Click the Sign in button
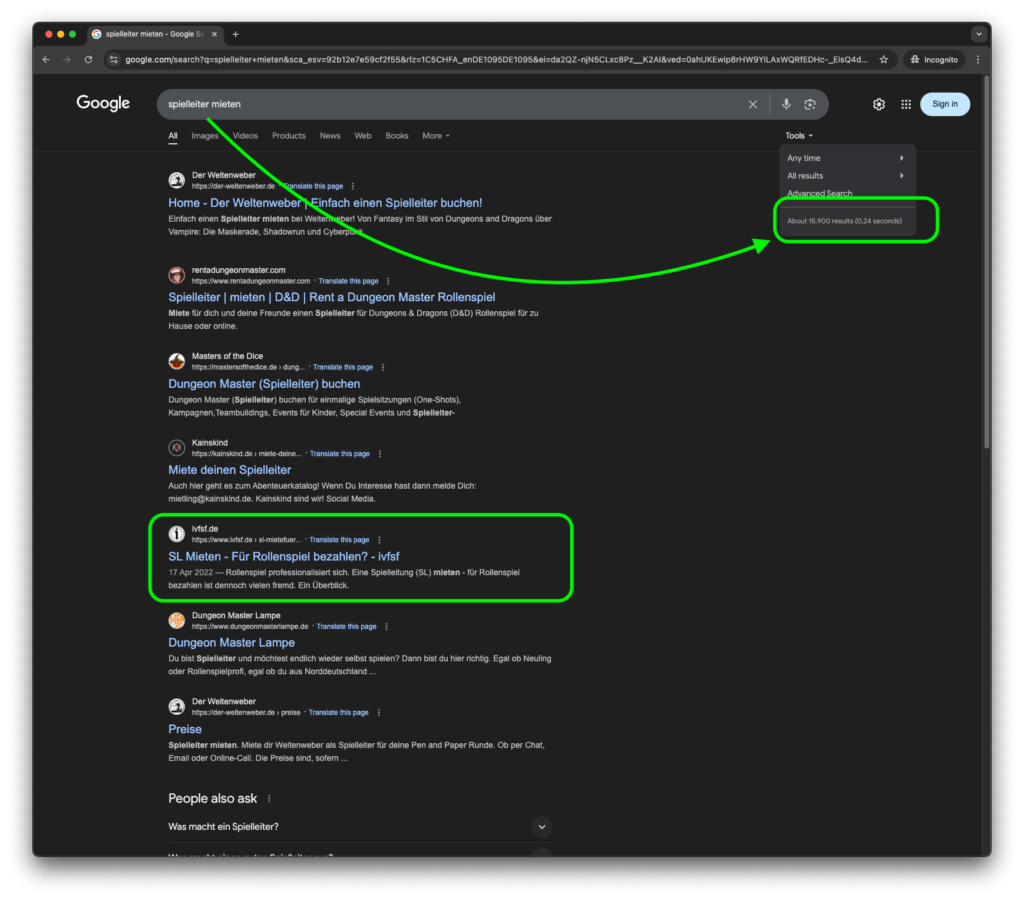This screenshot has width=1024, height=900. coord(944,104)
